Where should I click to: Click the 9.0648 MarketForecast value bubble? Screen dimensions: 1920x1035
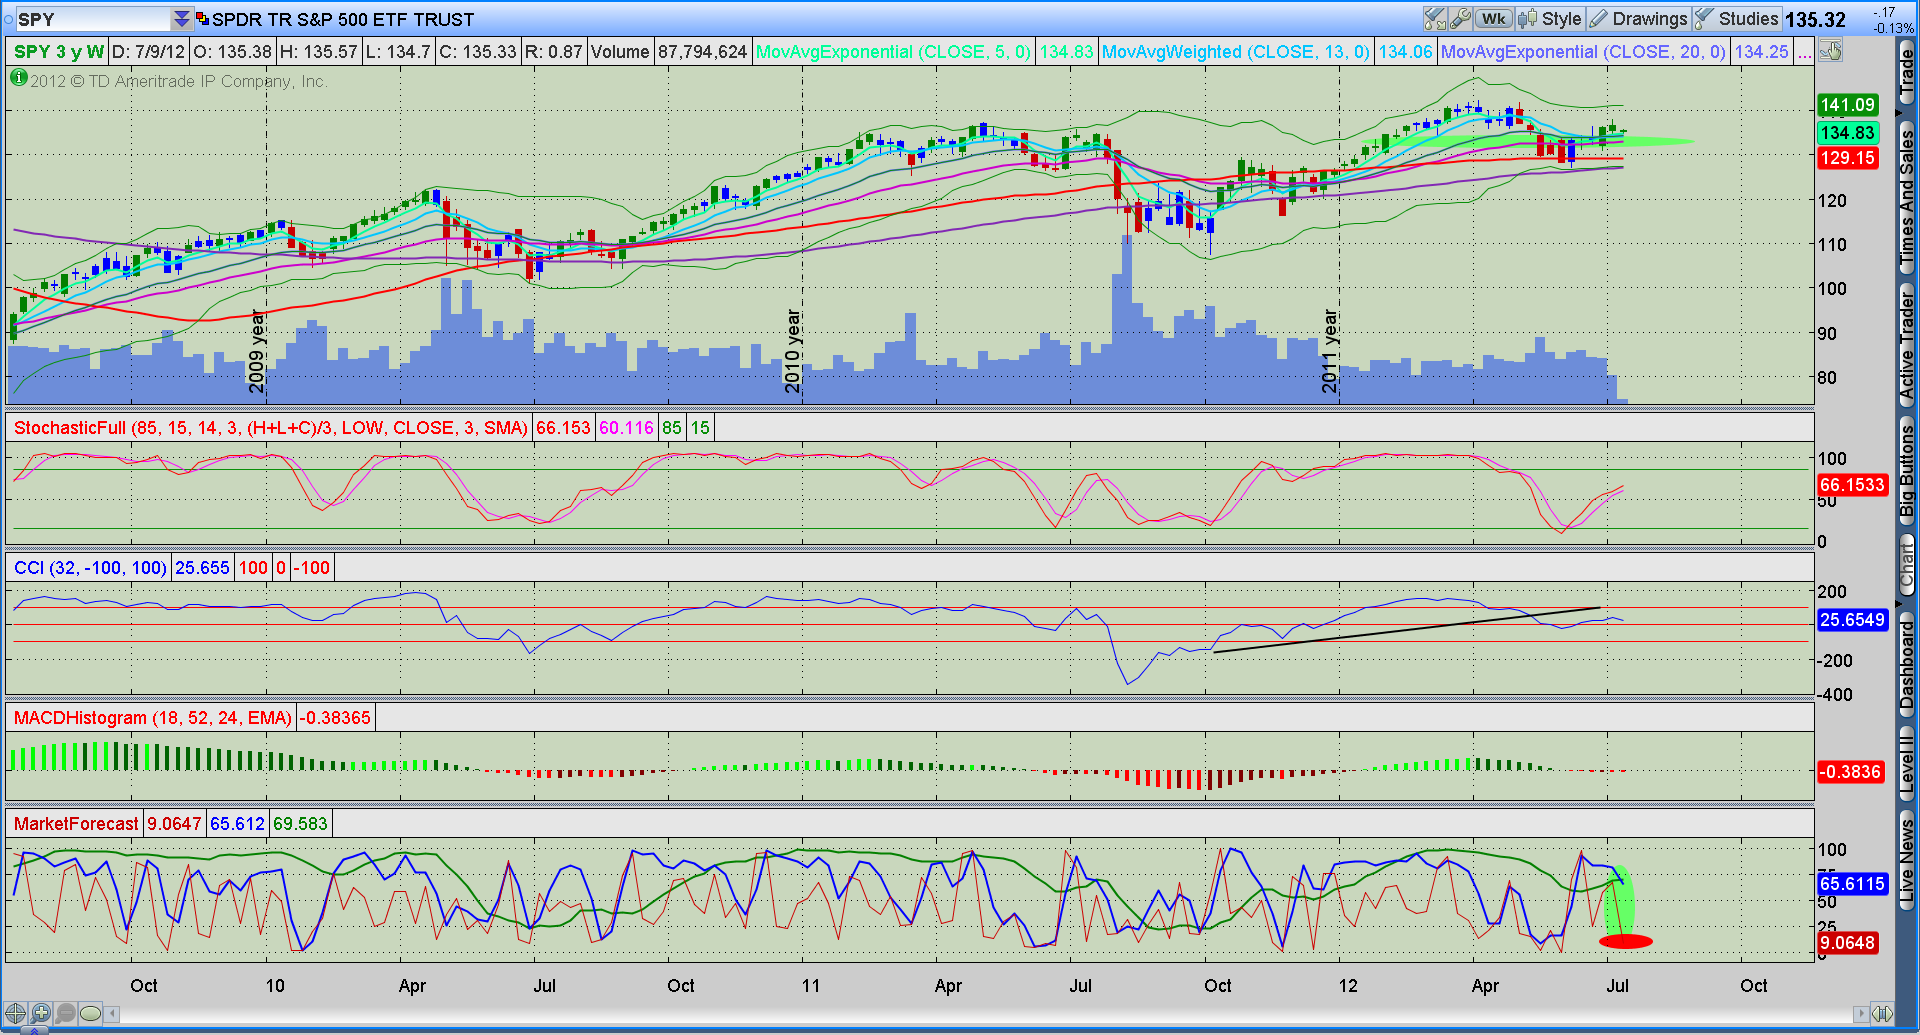[1848, 943]
